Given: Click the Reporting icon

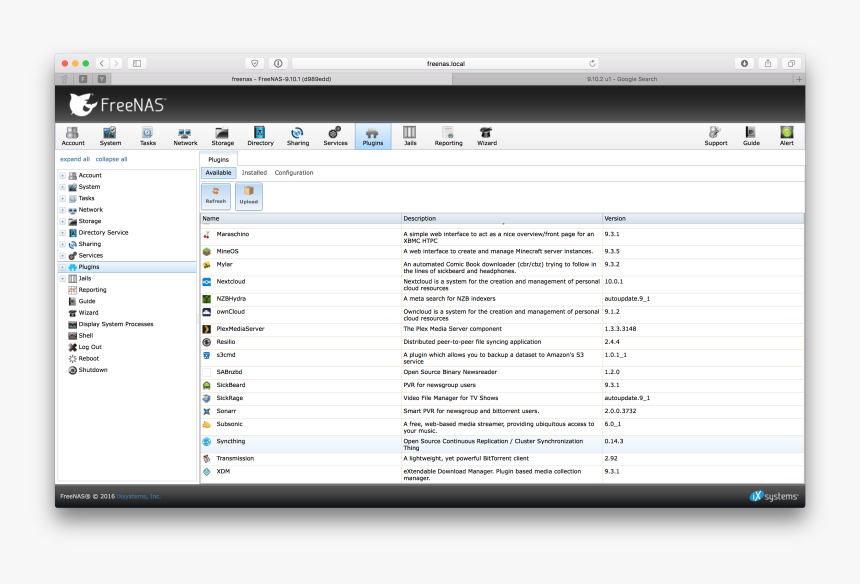Looking at the screenshot, I should pos(448,135).
